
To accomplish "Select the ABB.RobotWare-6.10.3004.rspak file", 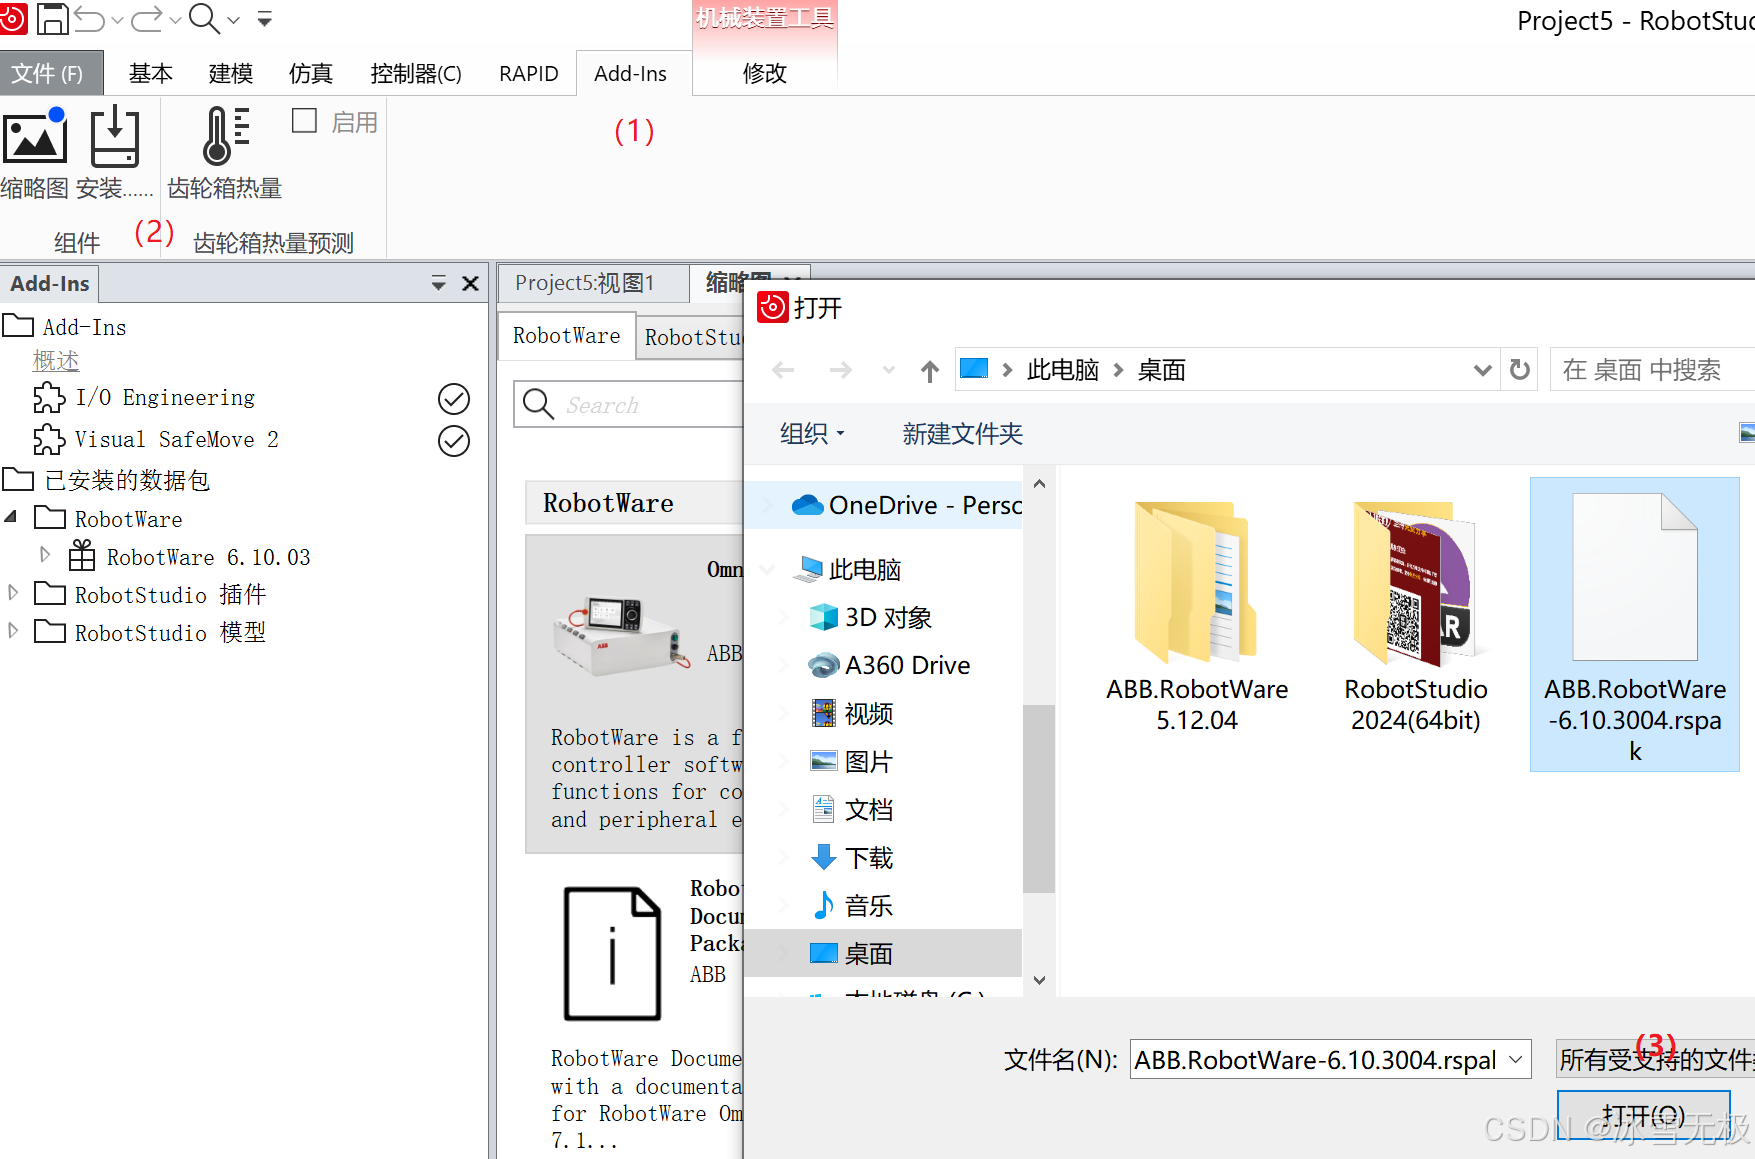I will click(x=1635, y=625).
